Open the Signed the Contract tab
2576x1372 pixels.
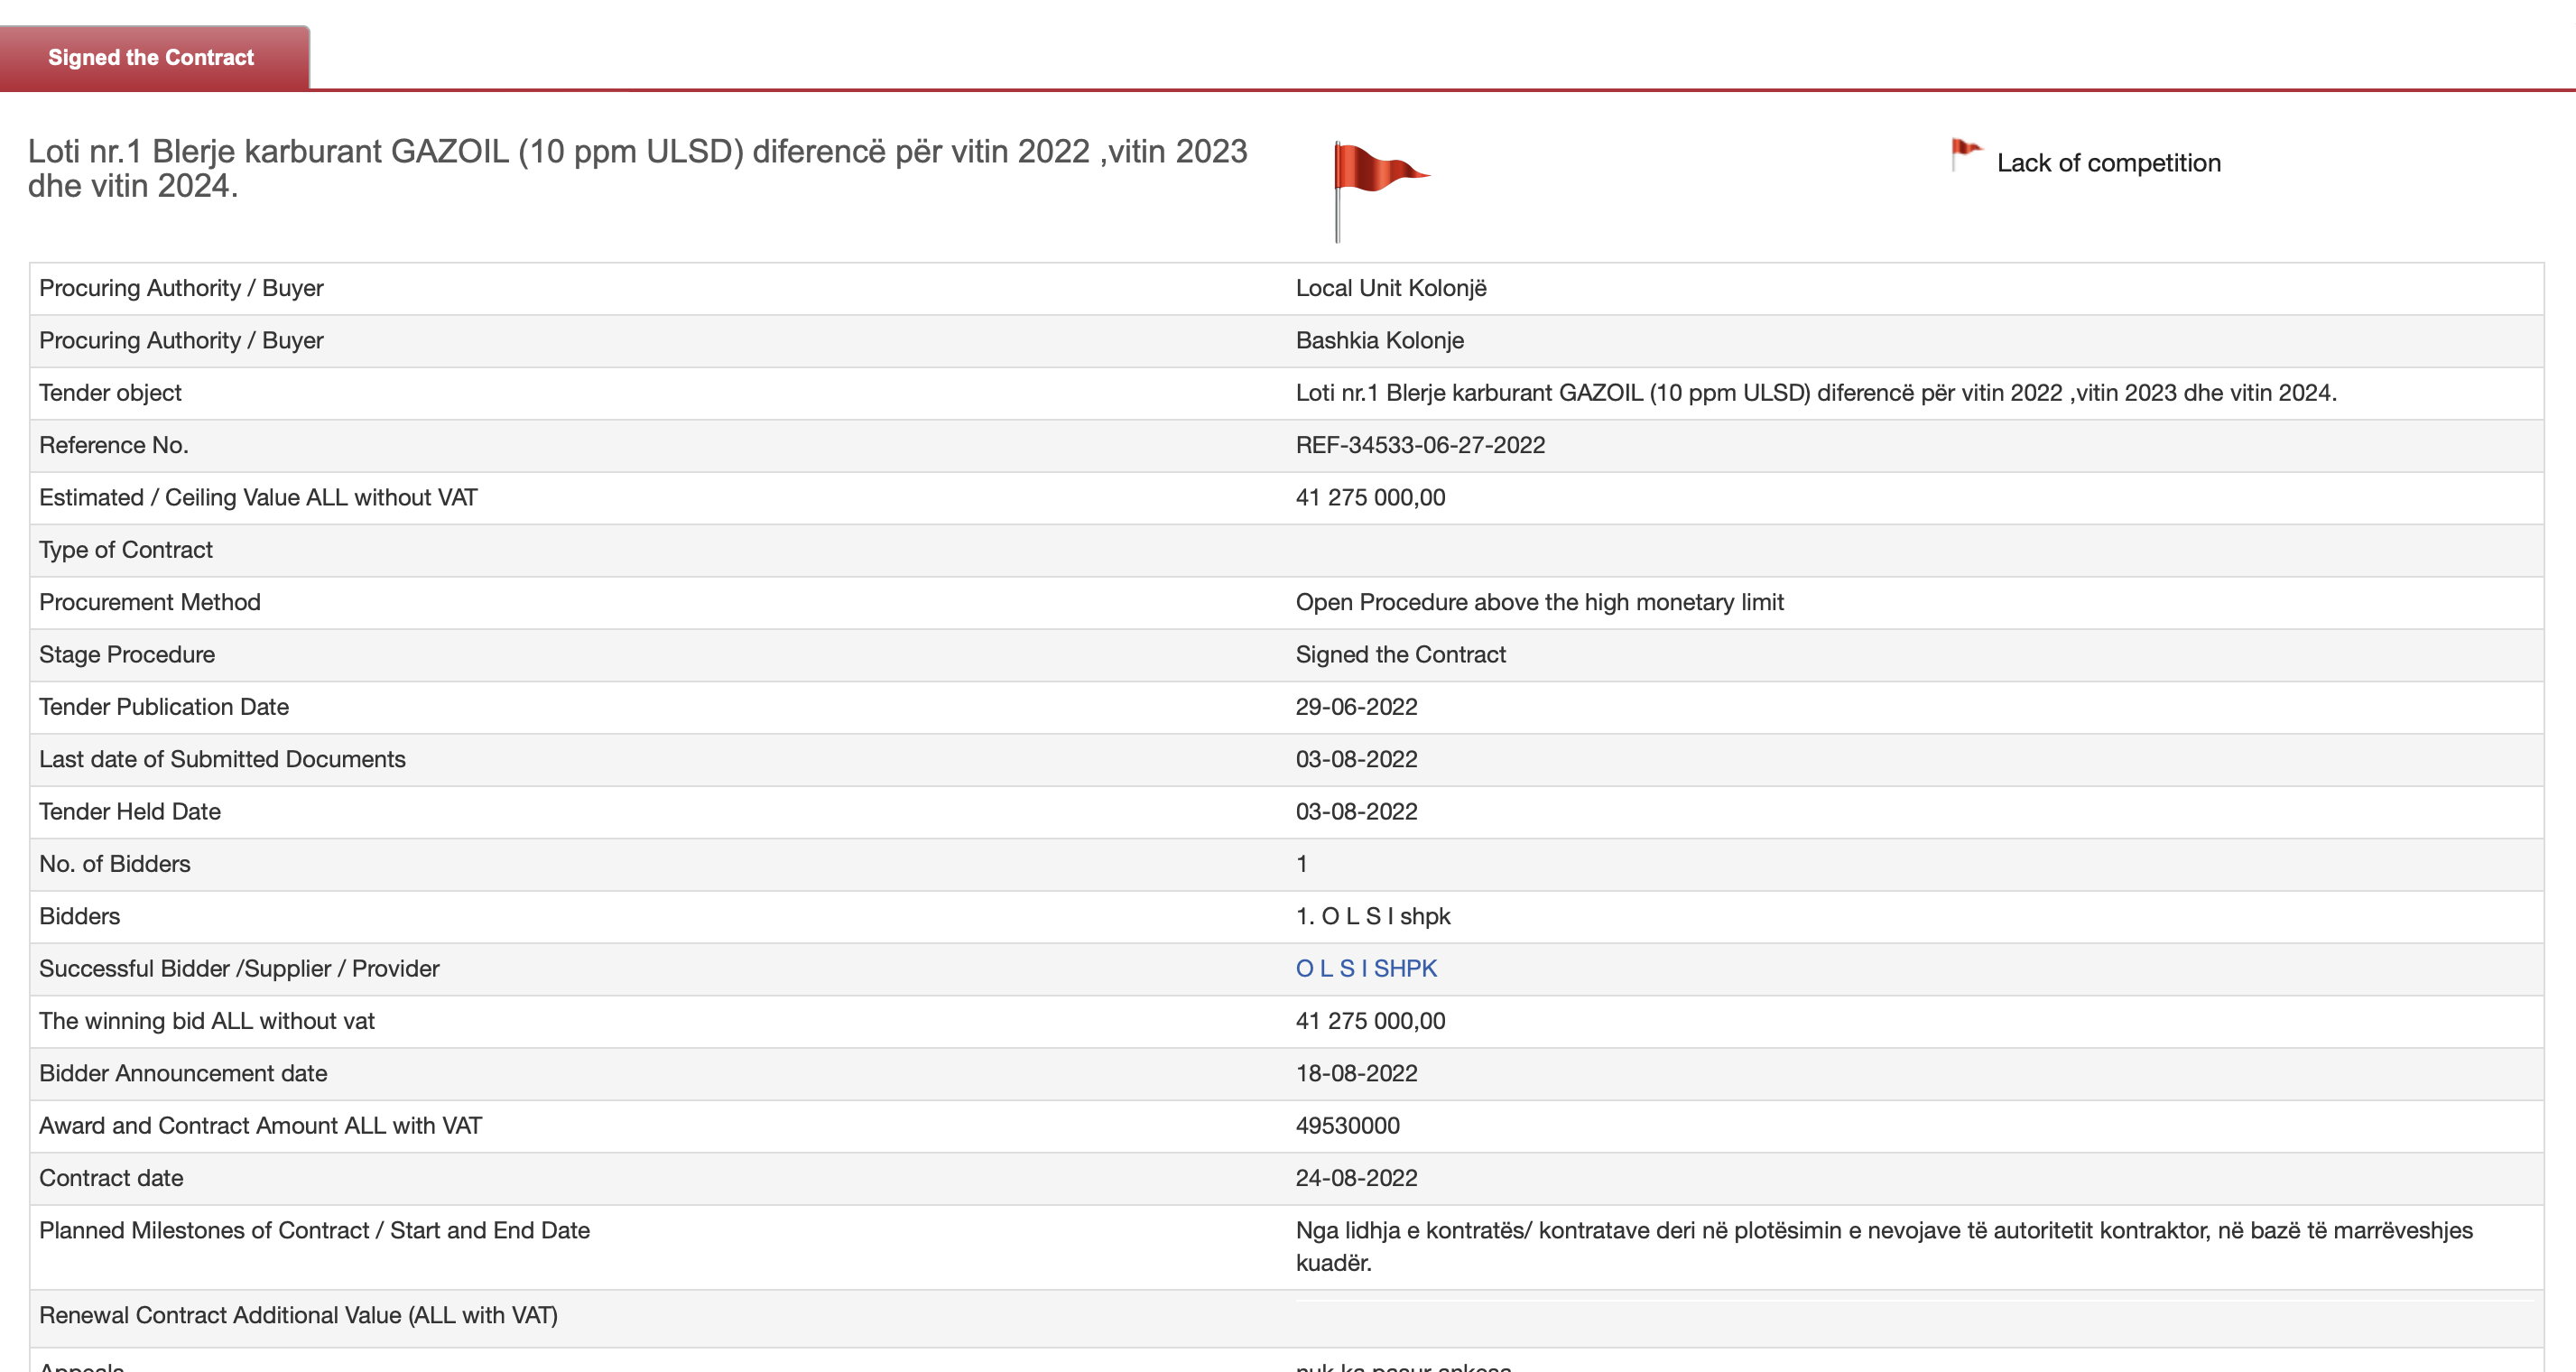pyautogui.click(x=152, y=58)
